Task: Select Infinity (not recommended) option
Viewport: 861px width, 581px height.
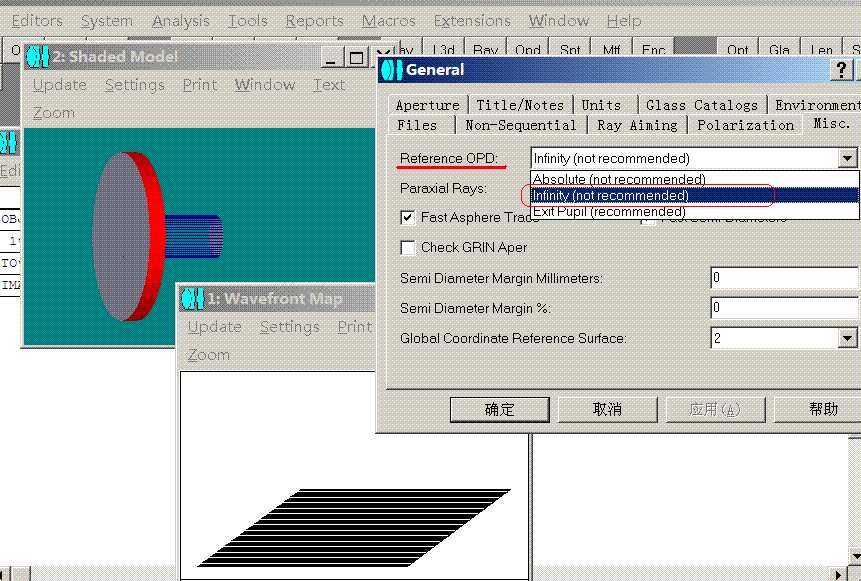Action: (x=695, y=195)
